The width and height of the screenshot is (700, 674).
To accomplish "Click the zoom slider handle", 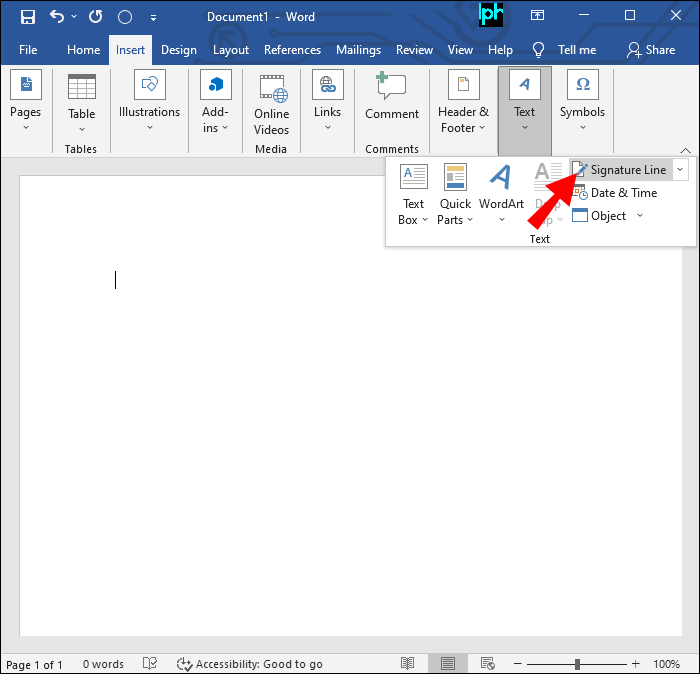I will (x=577, y=664).
